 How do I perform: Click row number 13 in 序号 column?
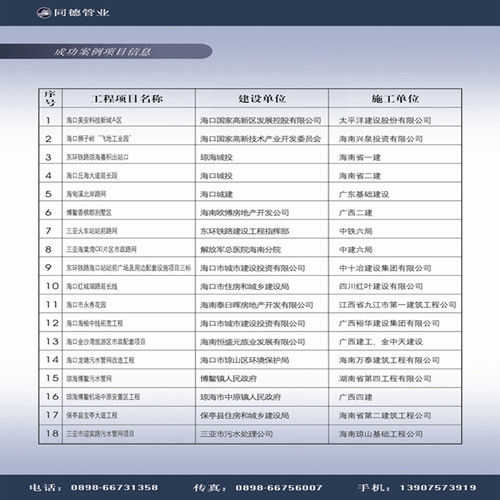52,341
